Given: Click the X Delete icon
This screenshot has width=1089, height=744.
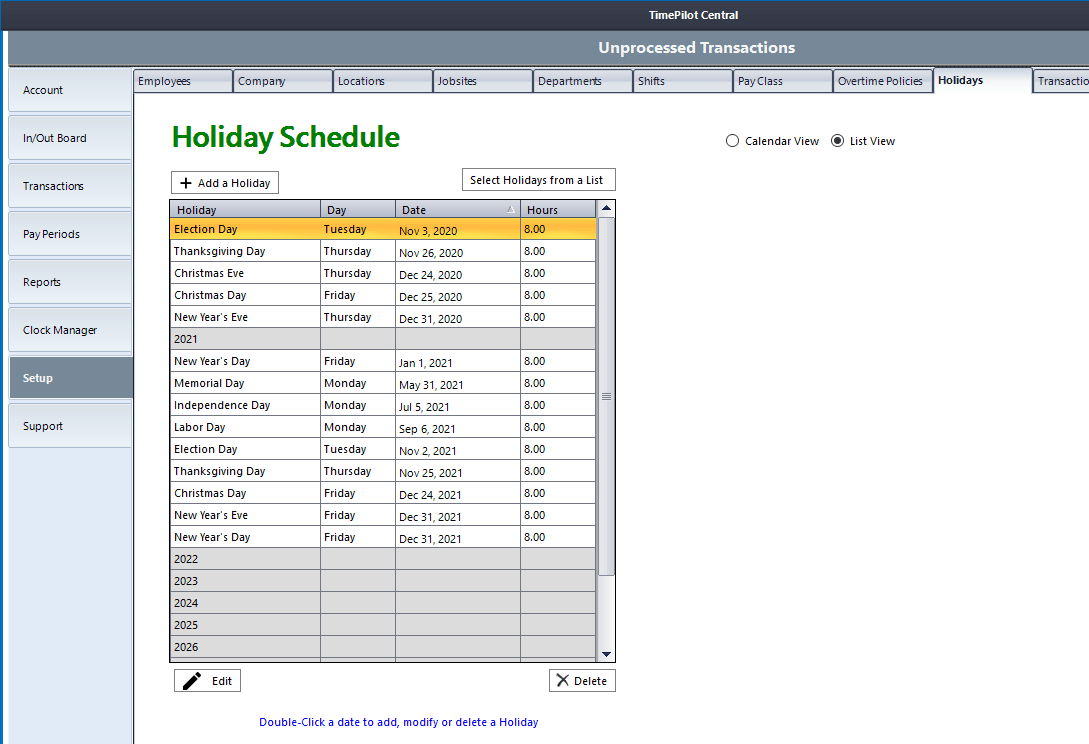Looking at the screenshot, I should [561, 680].
